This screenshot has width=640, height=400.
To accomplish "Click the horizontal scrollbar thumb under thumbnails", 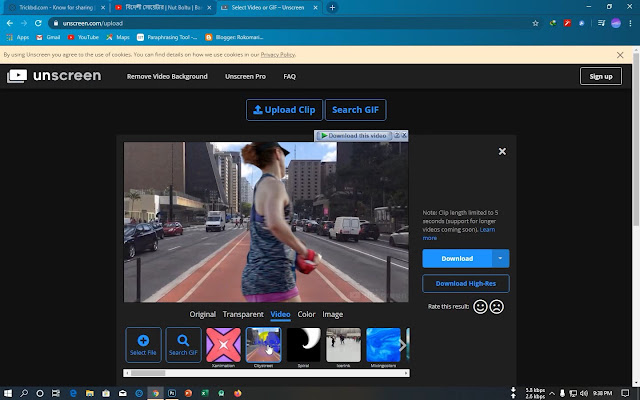I will 148,373.
